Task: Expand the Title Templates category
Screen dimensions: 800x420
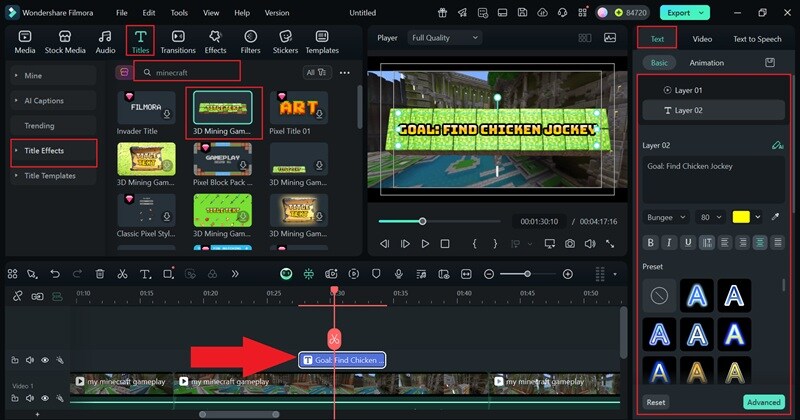Action: (53, 176)
